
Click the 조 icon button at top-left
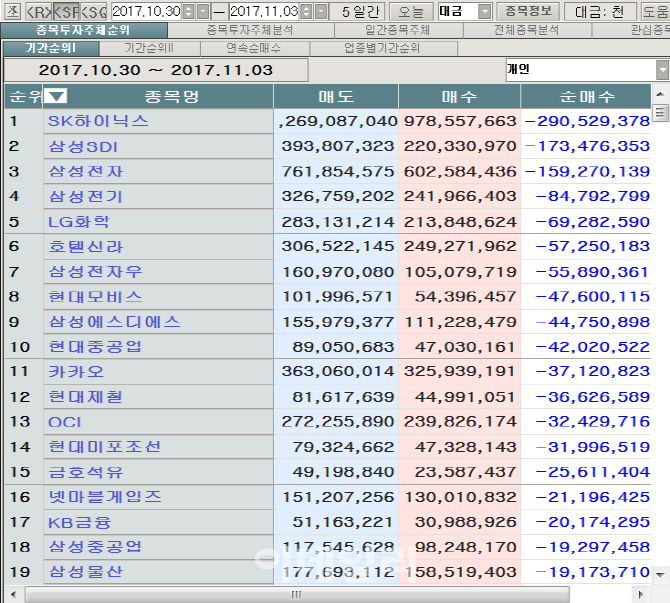[12, 12]
